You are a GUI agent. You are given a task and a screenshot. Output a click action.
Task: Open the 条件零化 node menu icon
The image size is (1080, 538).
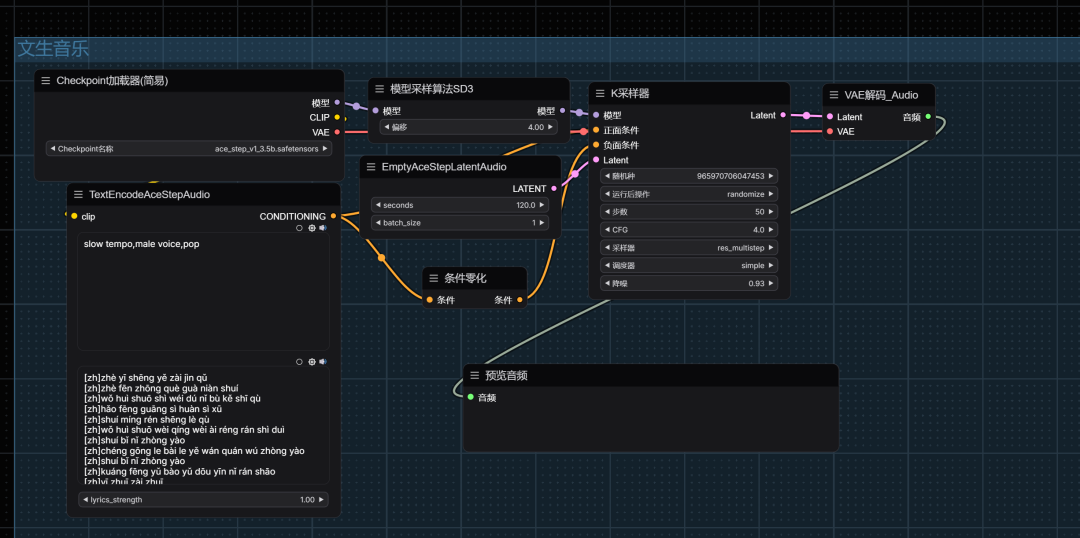click(433, 278)
